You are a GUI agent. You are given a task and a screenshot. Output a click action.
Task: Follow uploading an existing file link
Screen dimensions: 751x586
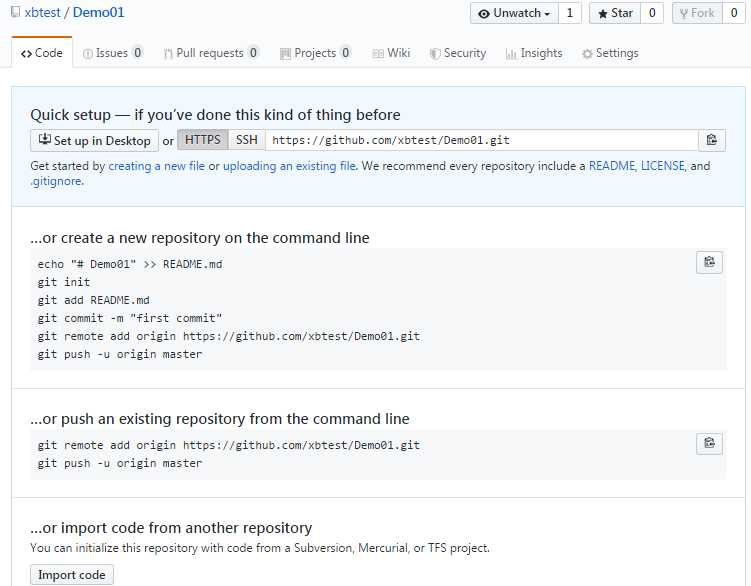point(289,166)
